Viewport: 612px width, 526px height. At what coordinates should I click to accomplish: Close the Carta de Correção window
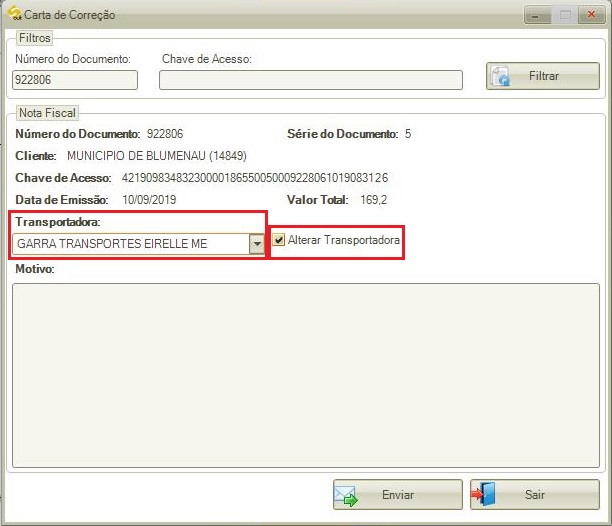pyautogui.click(x=591, y=15)
